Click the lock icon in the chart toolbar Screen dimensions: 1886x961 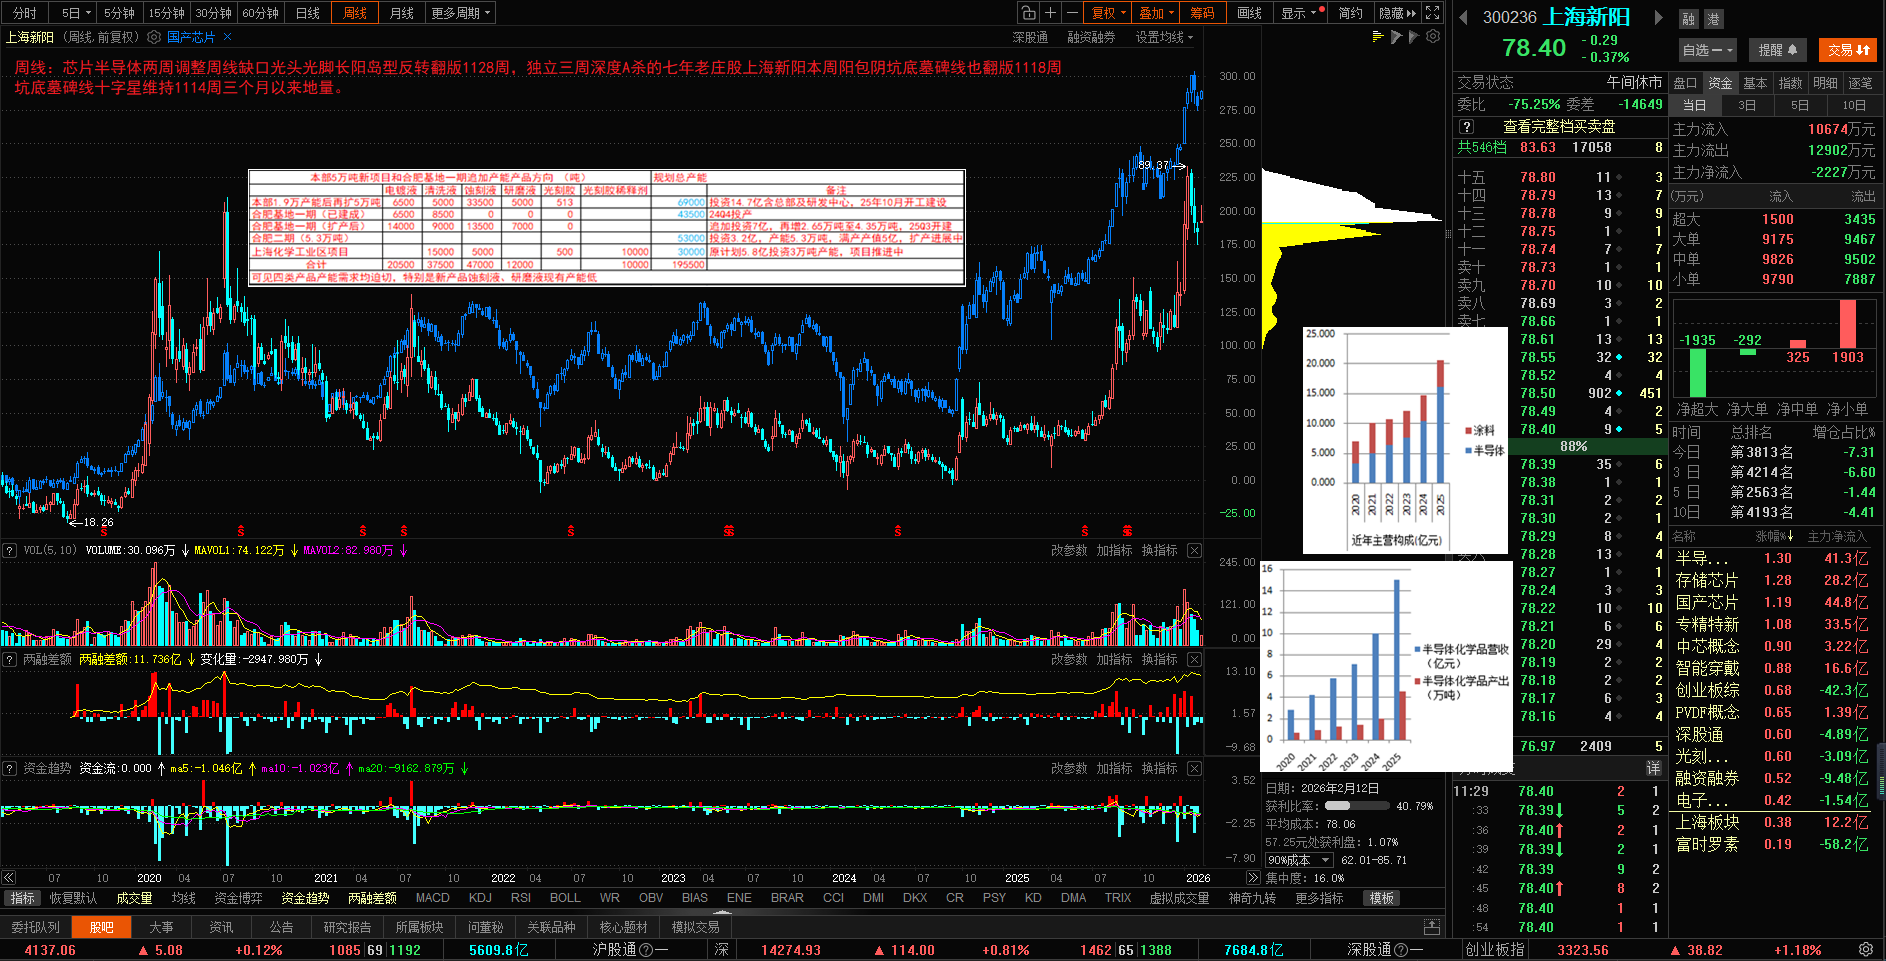click(x=1028, y=13)
